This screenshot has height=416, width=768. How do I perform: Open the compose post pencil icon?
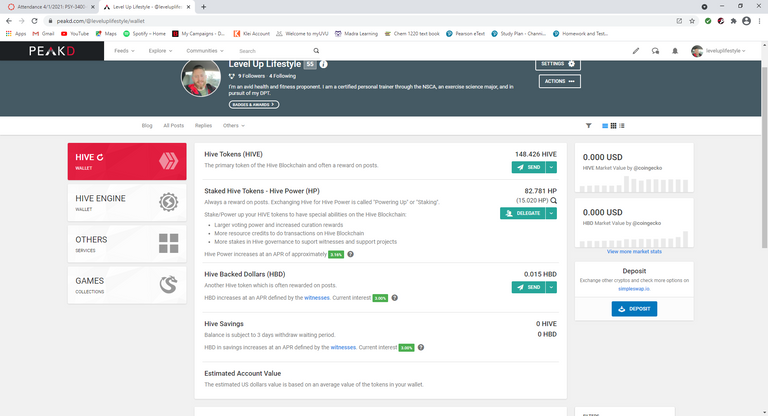(636, 51)
